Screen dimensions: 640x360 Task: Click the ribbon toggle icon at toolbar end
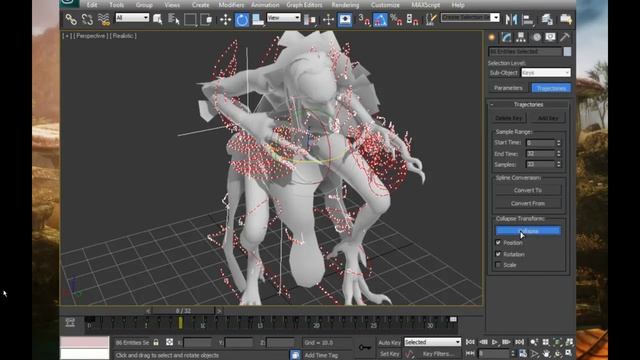(566, 19)
